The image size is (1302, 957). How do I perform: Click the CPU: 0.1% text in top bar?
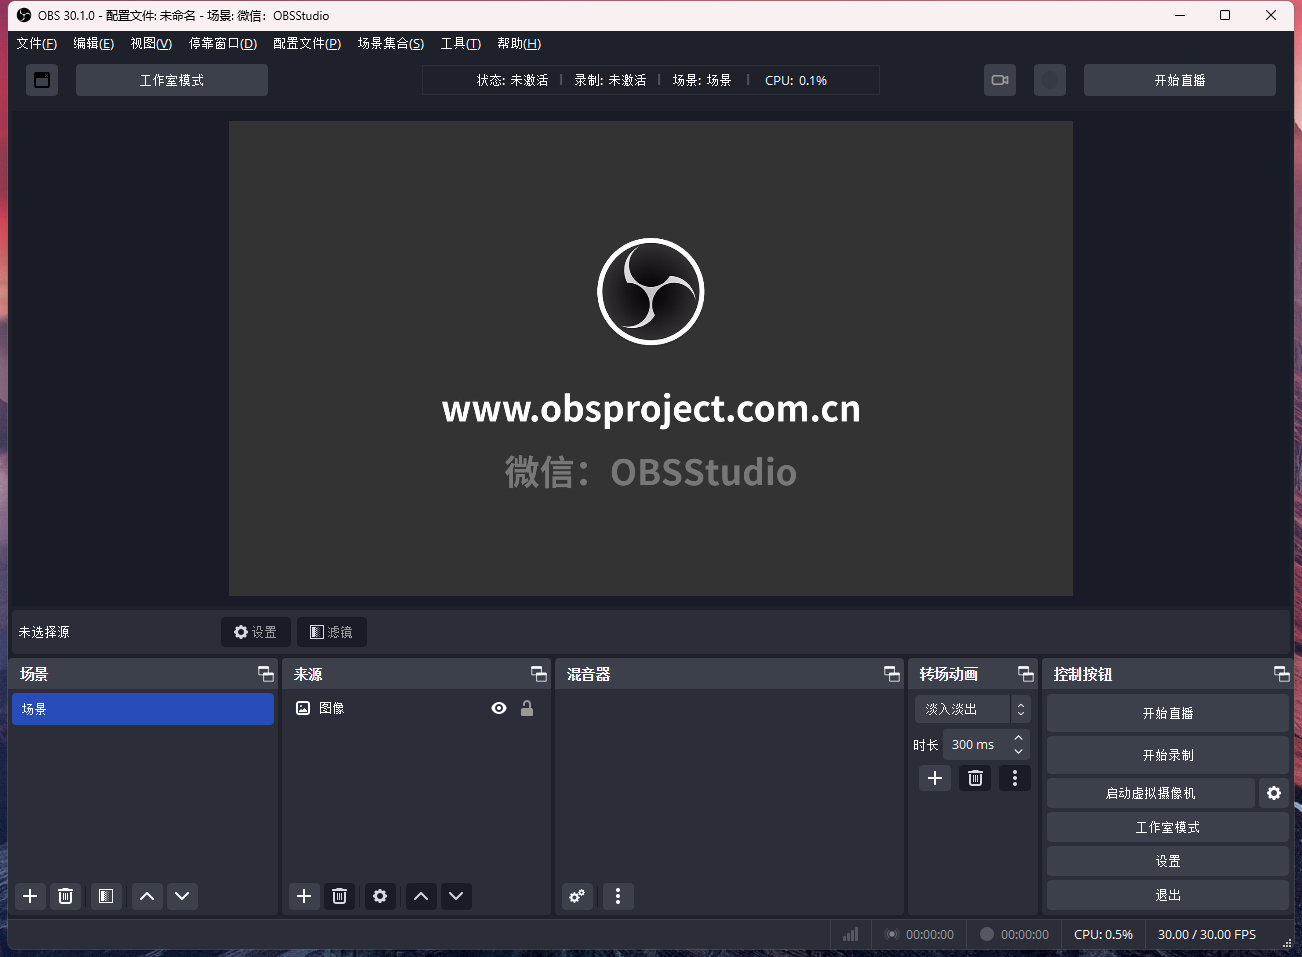[x=796, y=80]
